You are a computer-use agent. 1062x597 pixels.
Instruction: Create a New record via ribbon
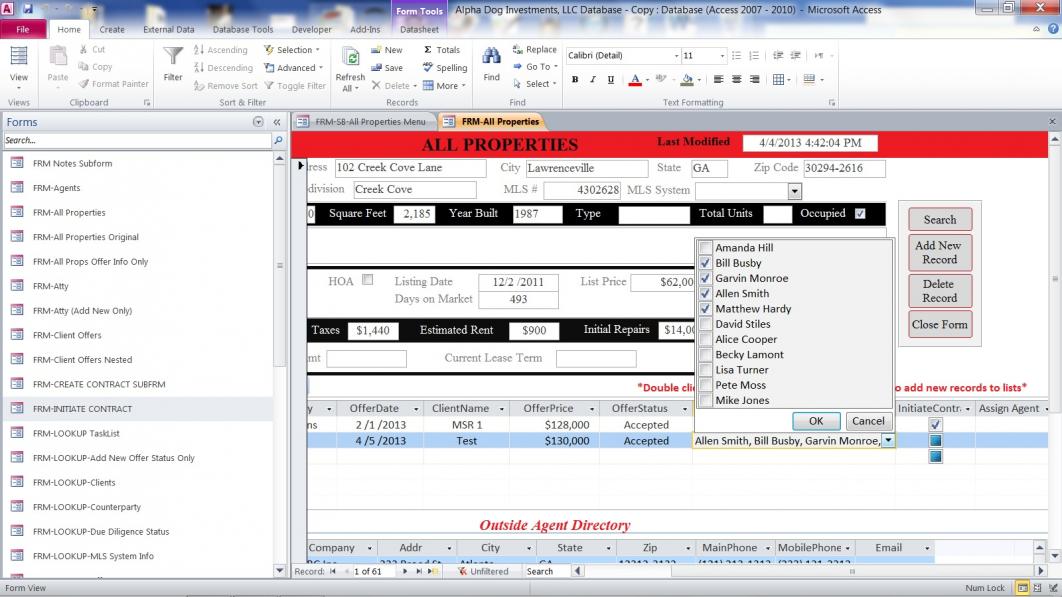pos(387,50)
